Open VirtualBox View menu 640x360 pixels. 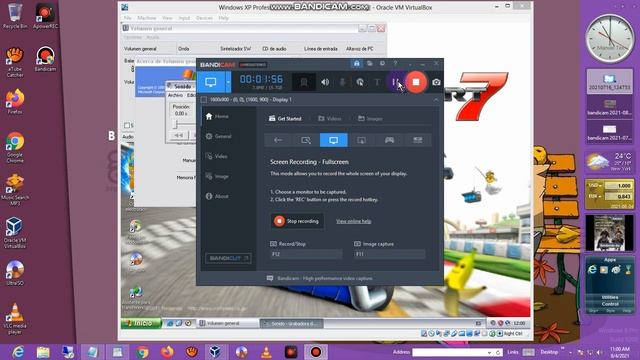coord(167,18)
